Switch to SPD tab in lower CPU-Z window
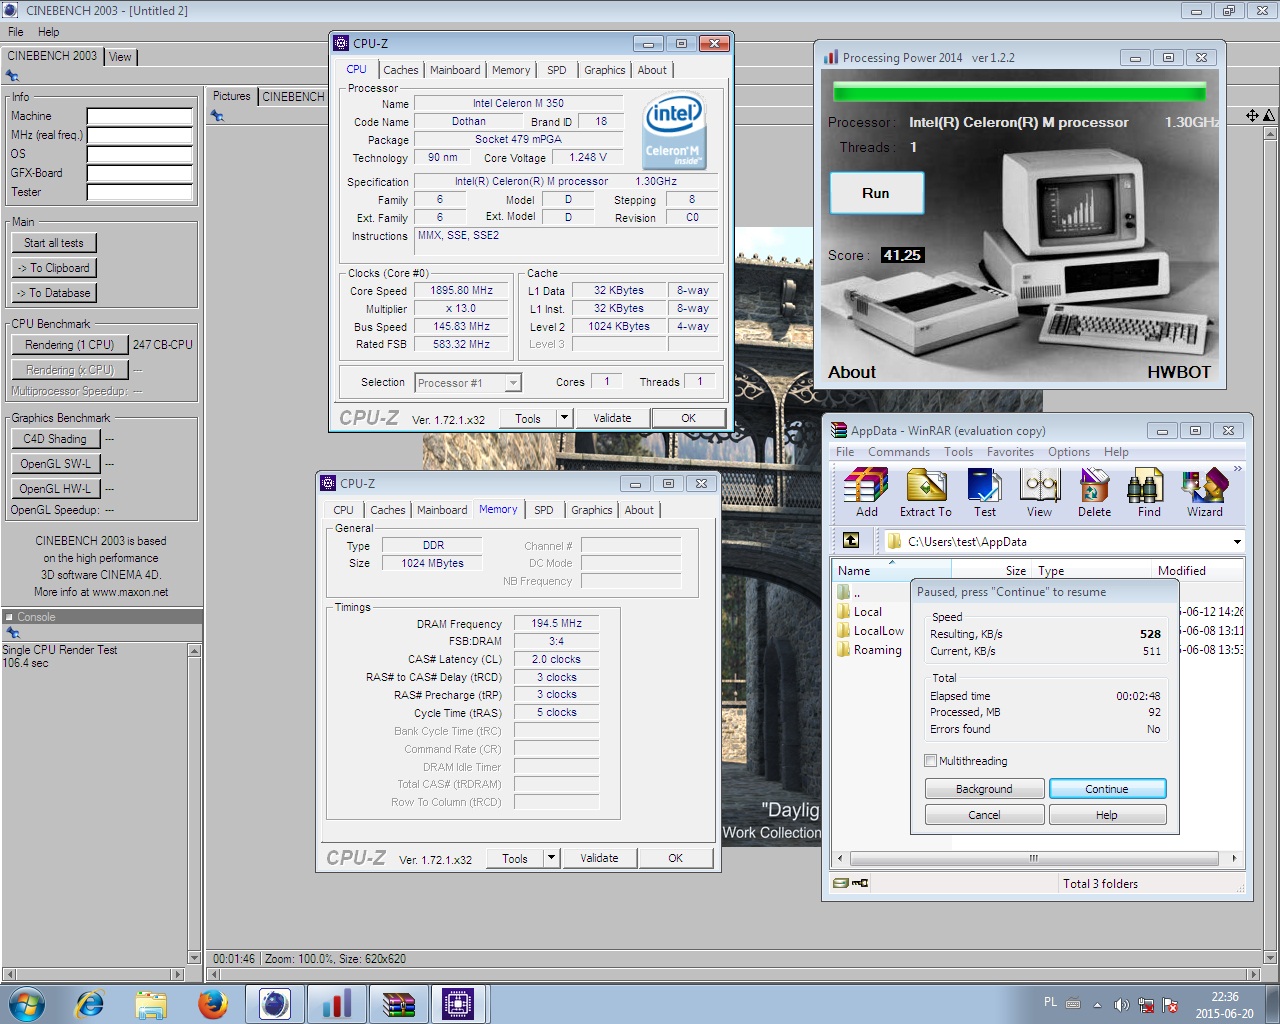The image size is (1280, 1024). tap(544, 510)
